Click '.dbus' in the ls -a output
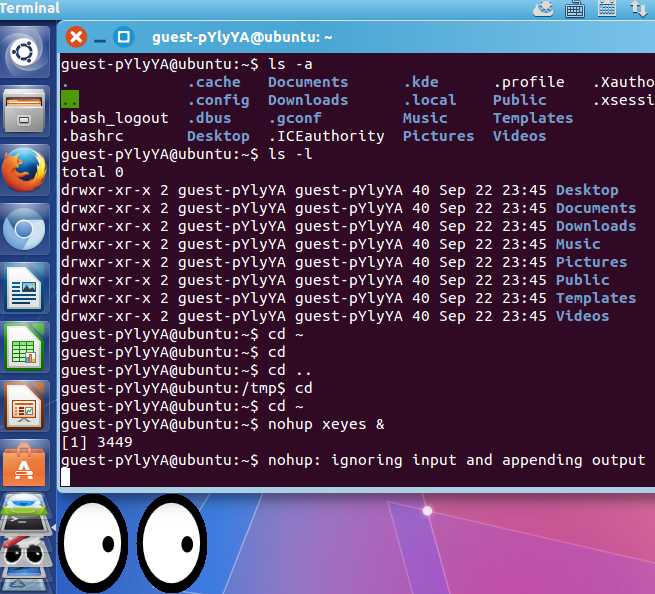 point(209,118)
